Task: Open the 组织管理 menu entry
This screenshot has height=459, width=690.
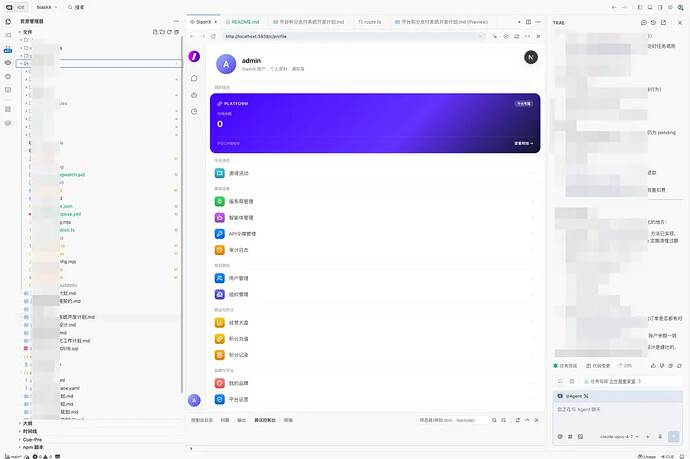Action: (x=375, y=295)
